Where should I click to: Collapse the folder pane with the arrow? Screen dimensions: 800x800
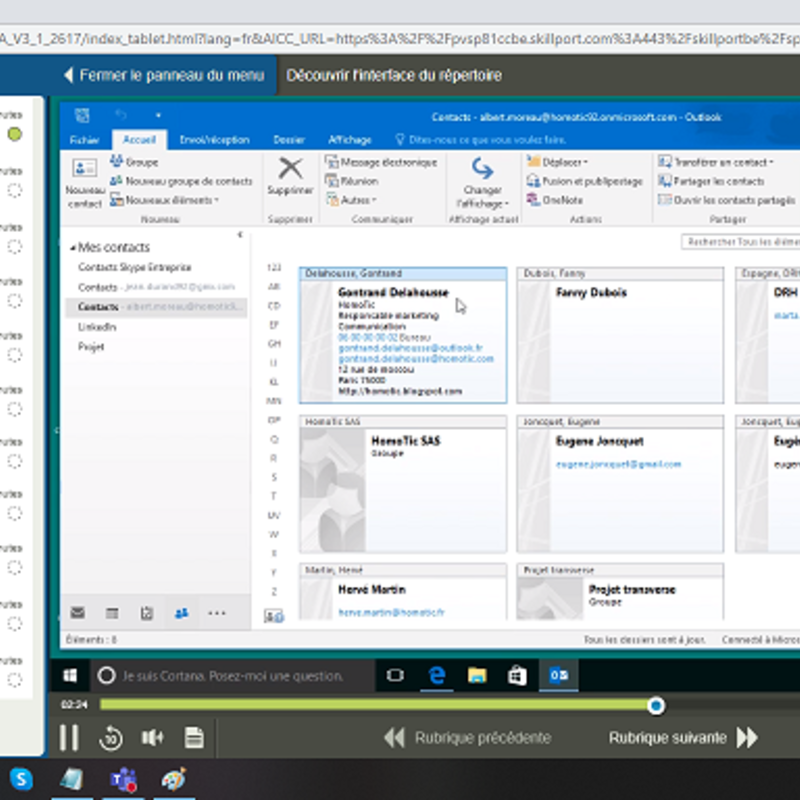(240, 235)
